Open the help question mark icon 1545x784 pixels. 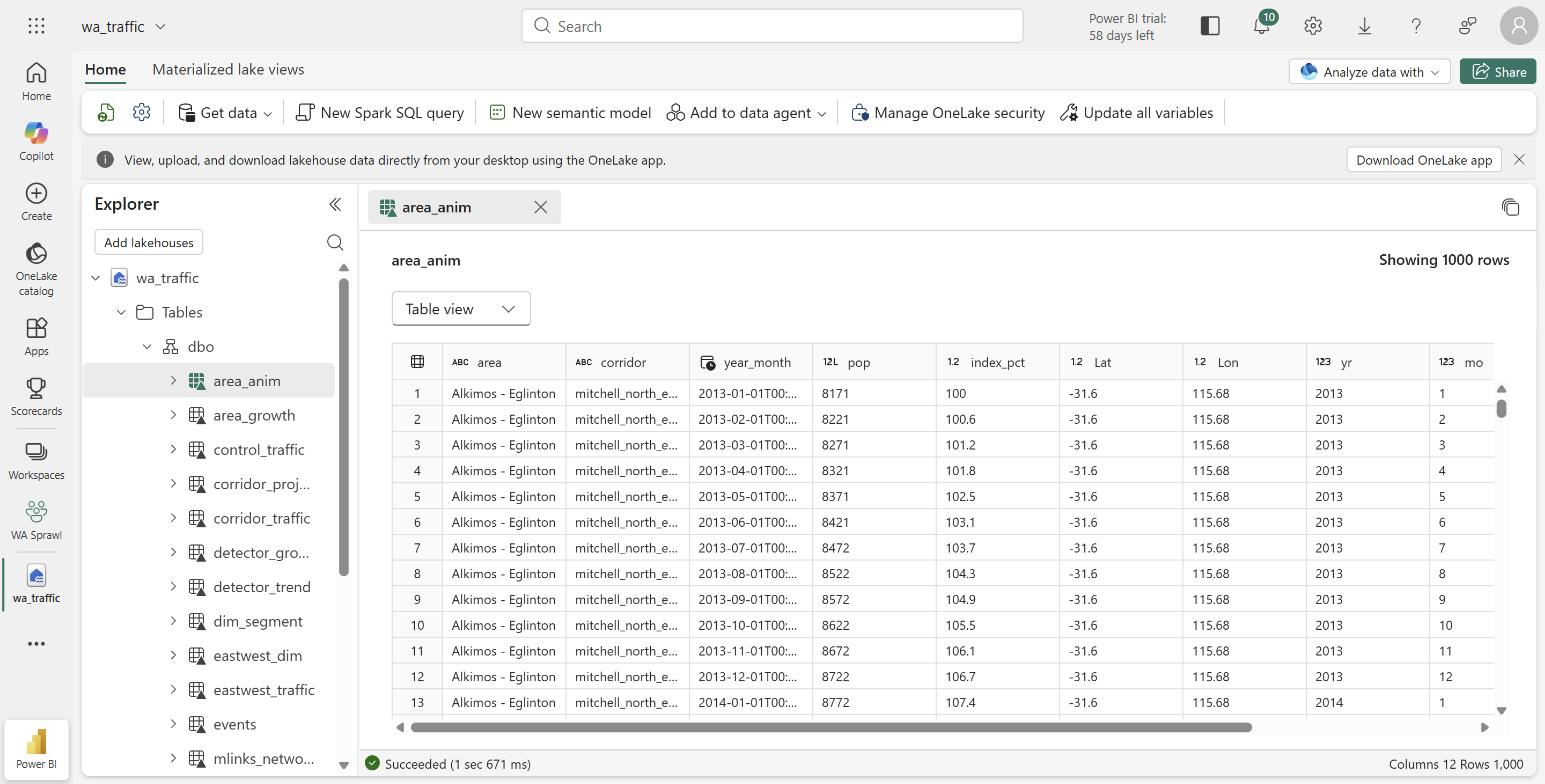point(1416,26)
